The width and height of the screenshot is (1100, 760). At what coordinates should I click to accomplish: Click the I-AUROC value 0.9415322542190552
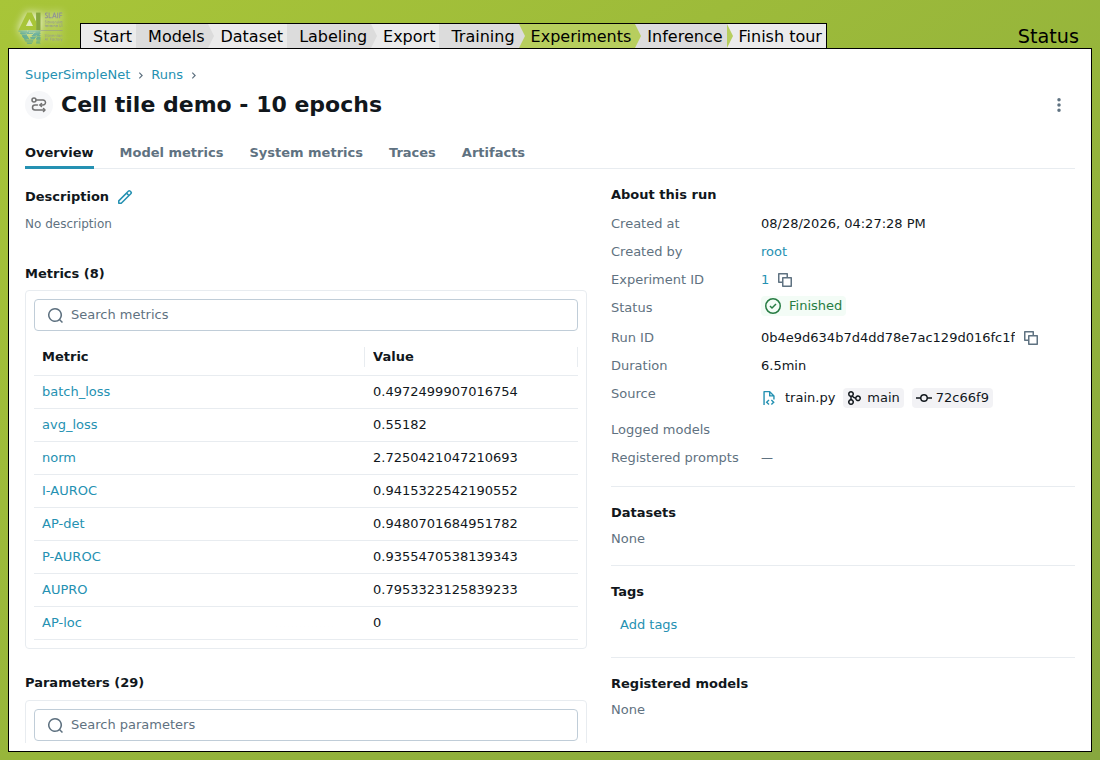[x=445, y=491]
